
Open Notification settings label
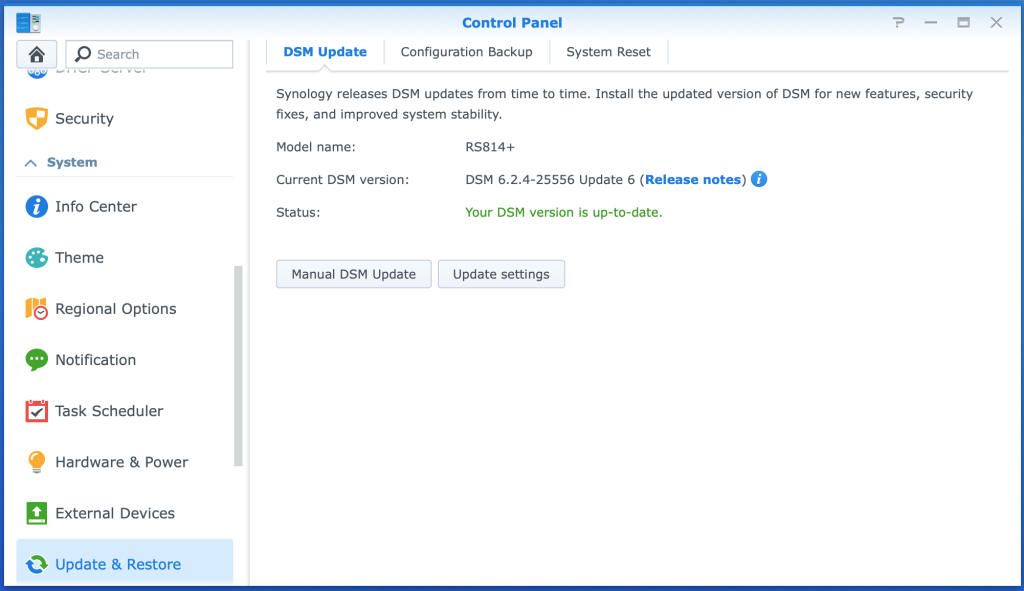point(95,360)
